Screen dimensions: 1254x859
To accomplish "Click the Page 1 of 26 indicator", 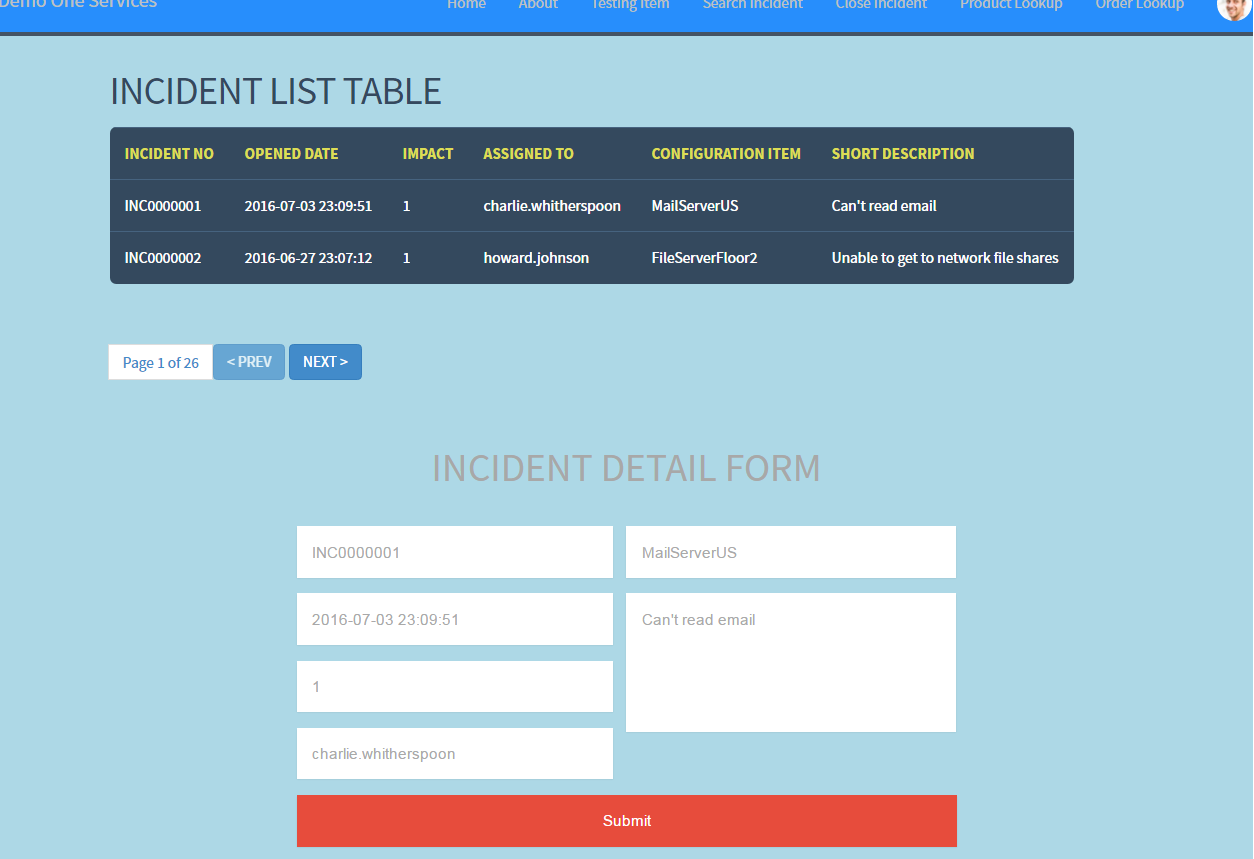I will click(x=159, y=361).
